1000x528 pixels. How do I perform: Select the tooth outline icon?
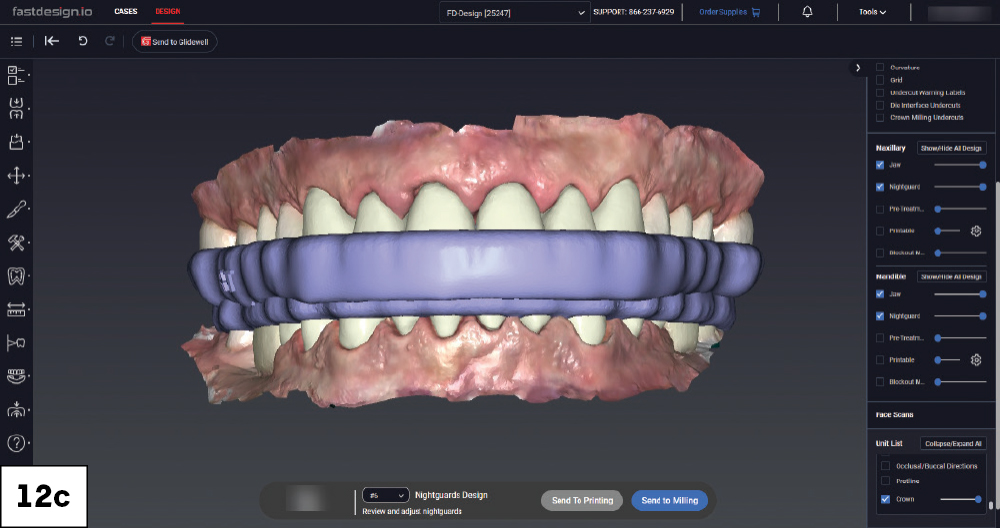coord(16,276)
